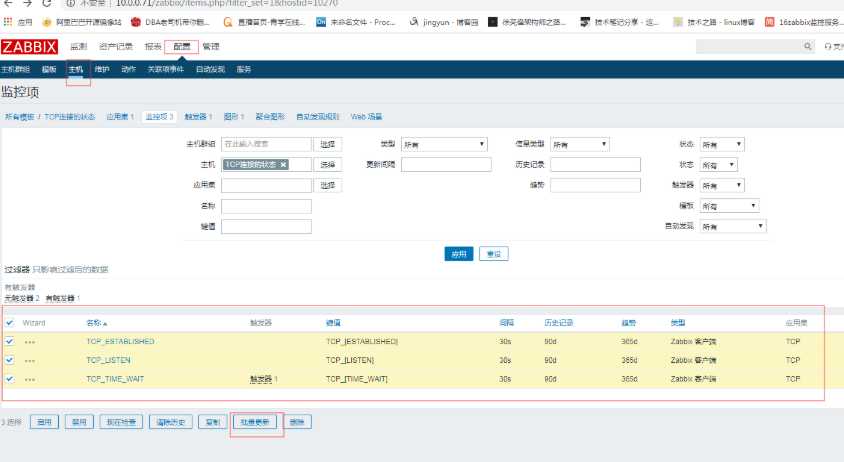The height and width of the screenshot is (462, 844).
Task: Open wizard dots for TCP_TIME_WAIT
Action: (30, 379)
